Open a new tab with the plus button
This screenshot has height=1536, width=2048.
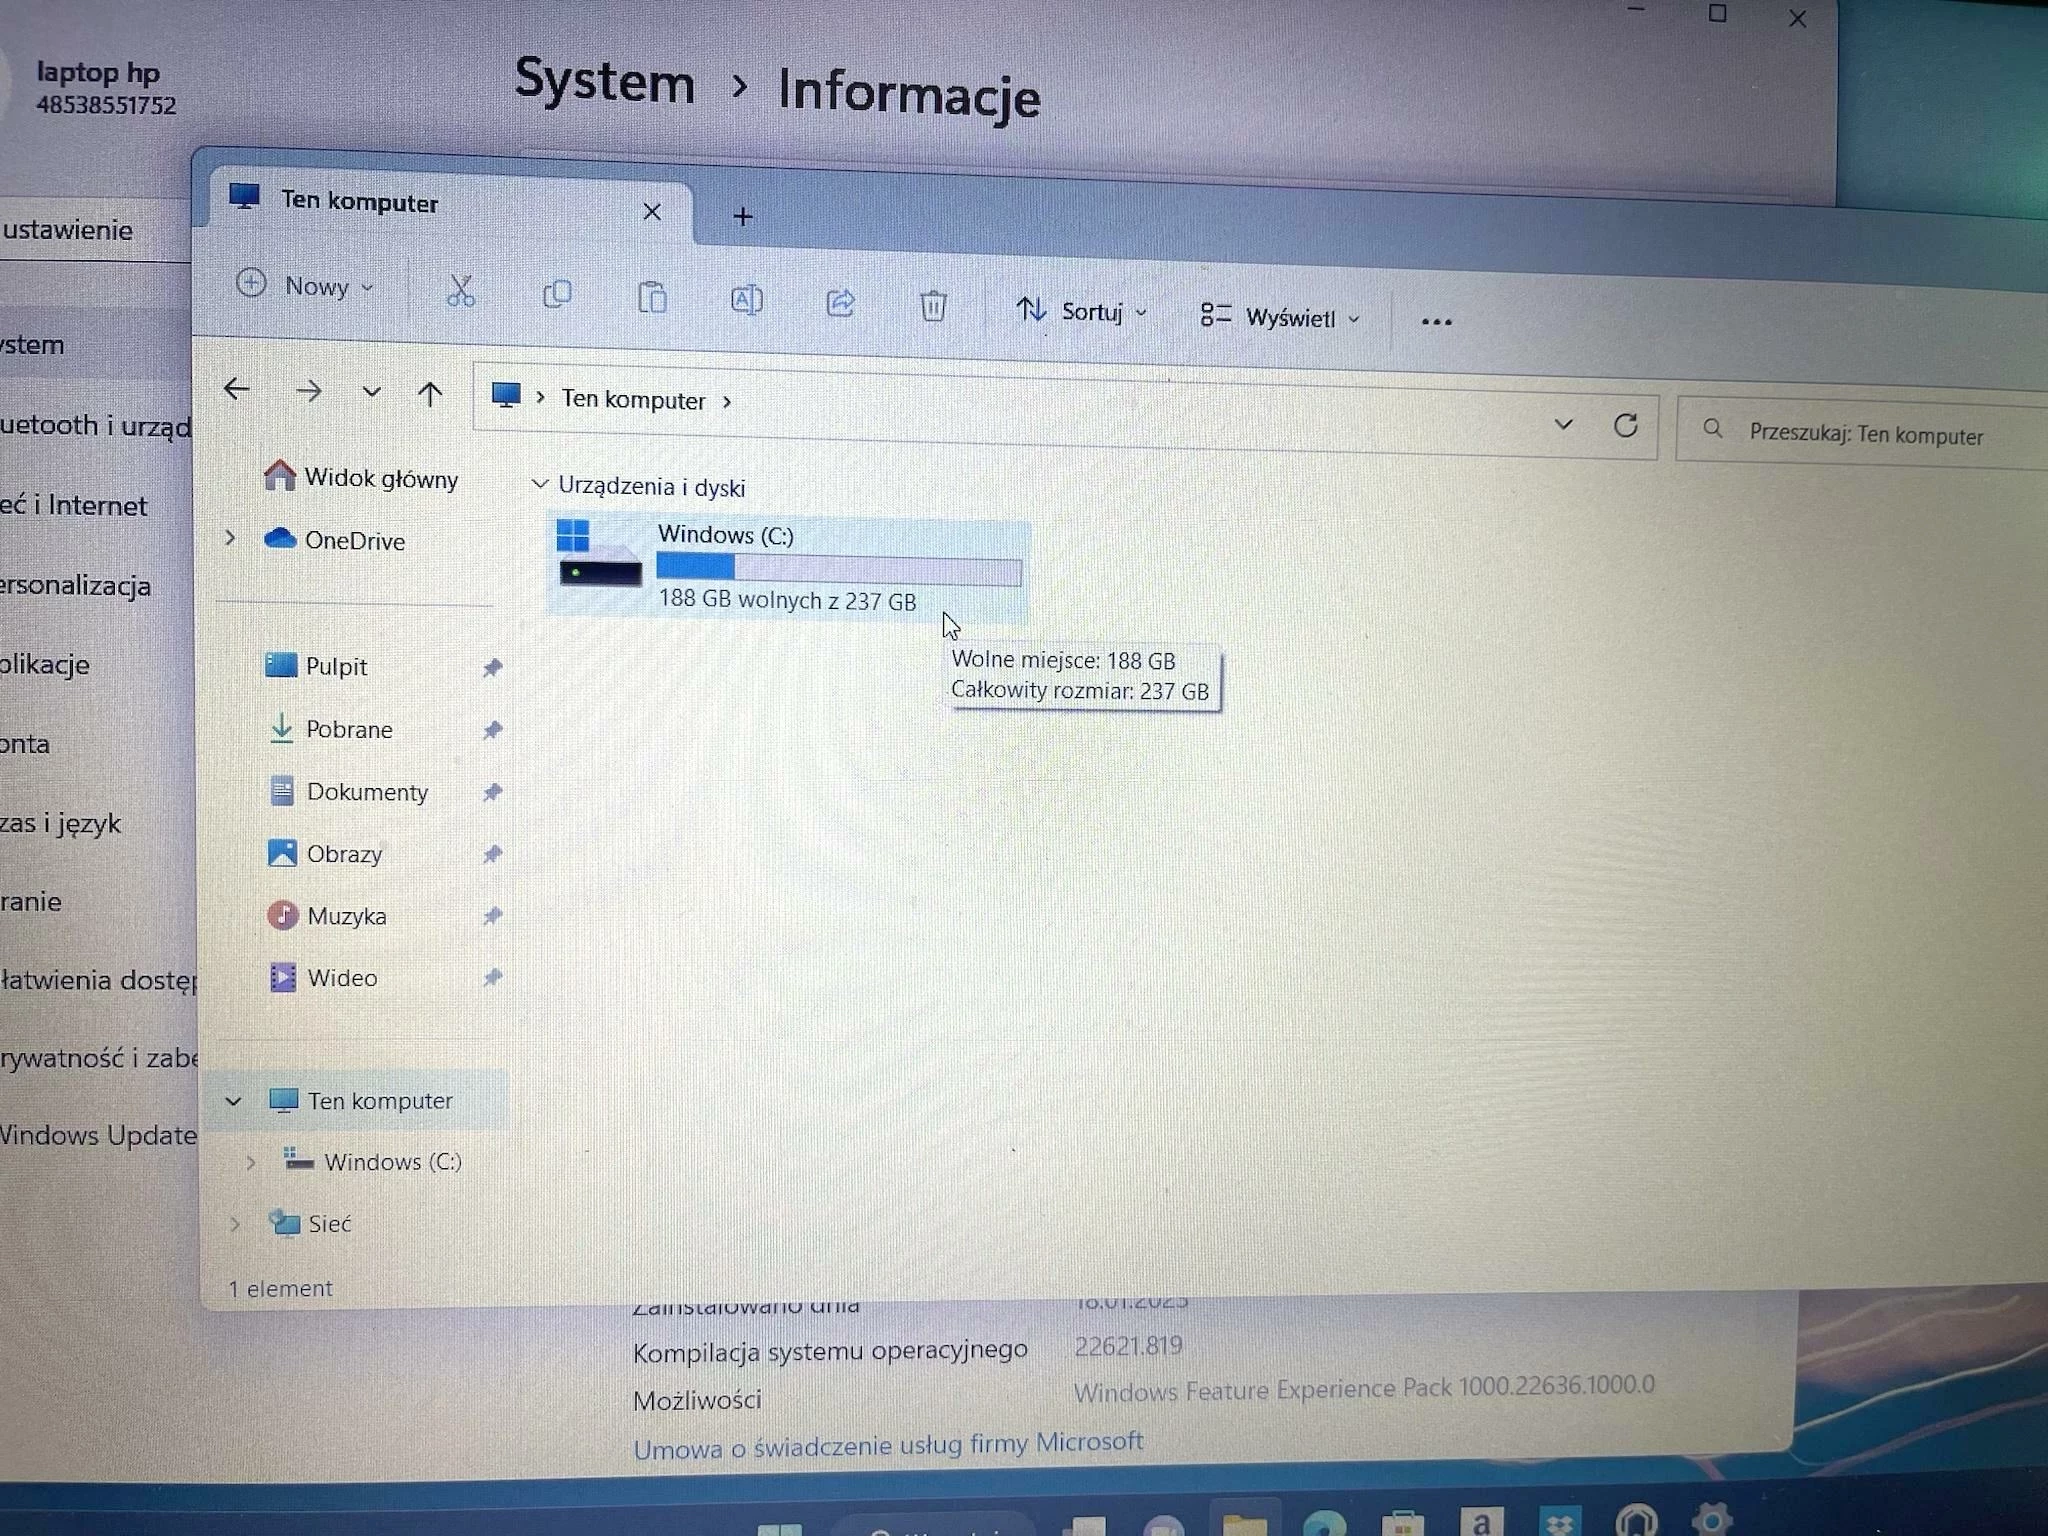pos(742,216)
